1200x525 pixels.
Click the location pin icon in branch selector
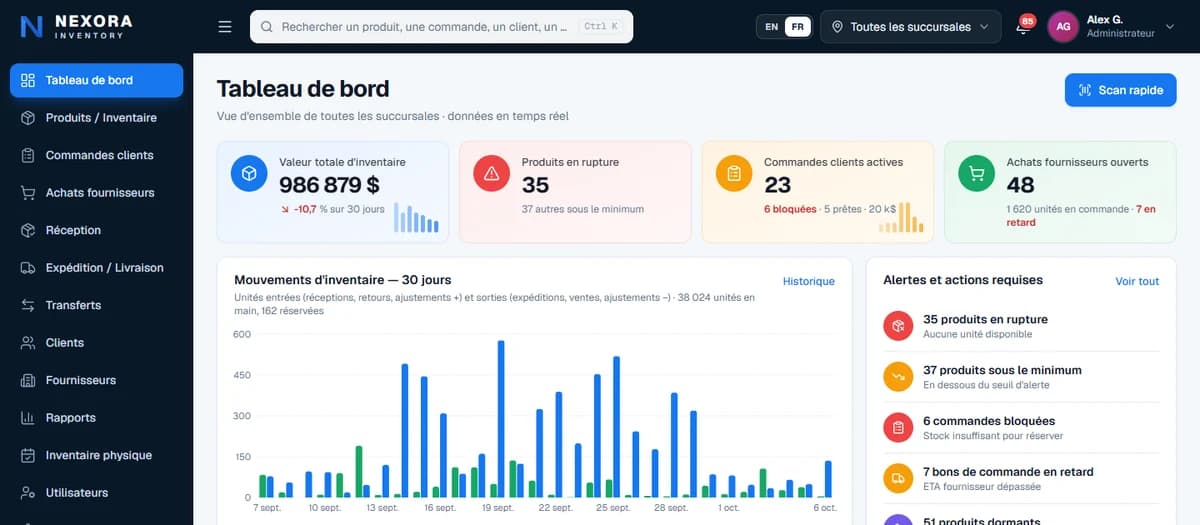tap(838, 27)
